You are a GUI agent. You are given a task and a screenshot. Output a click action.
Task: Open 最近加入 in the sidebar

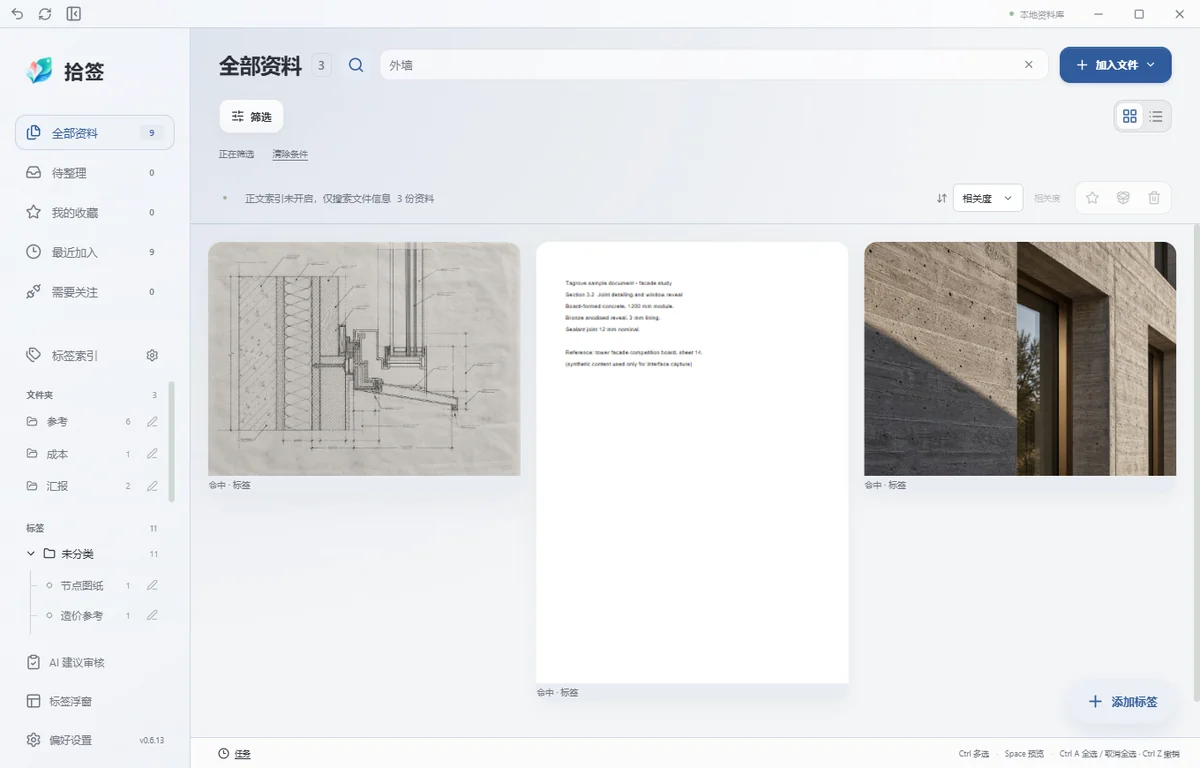95,252
